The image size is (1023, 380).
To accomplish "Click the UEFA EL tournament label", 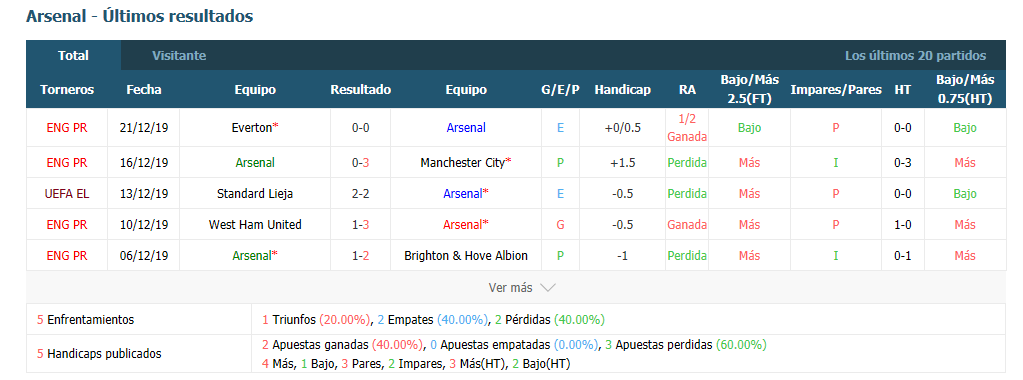I will click(67, 193).
